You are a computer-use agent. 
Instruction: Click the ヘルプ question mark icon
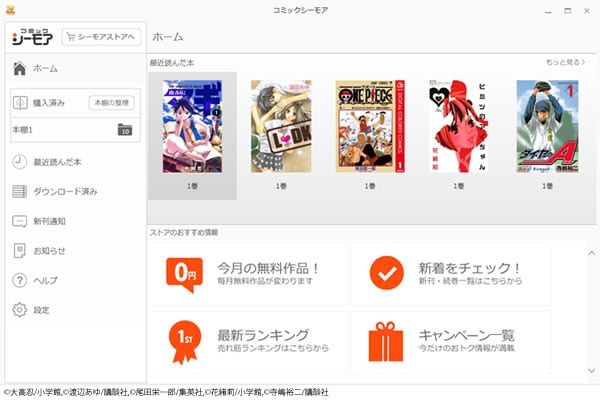(x=20, y=280)
